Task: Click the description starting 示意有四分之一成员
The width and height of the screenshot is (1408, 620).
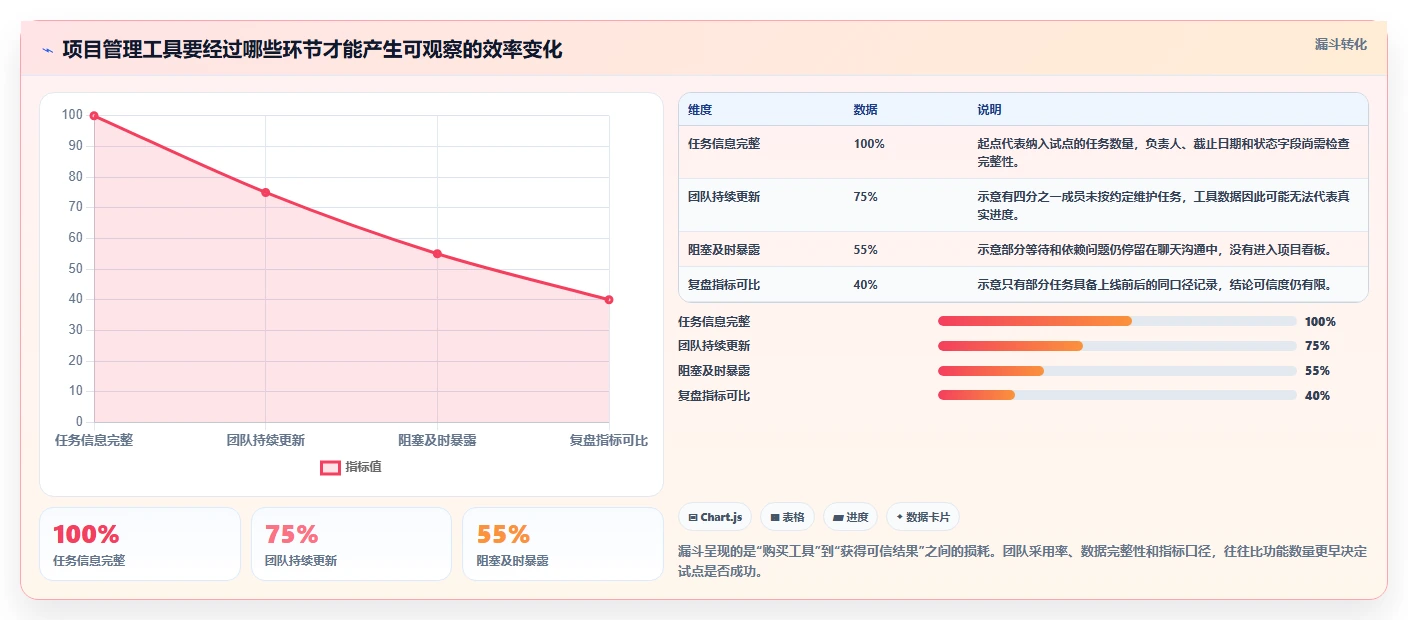Action: 1164,206
